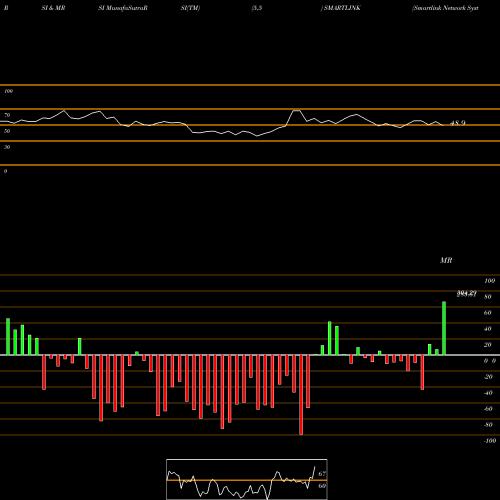This screenshot has width=500, height=500.
Task: Click the '40' label on MR axis
Action: (488, 329)
